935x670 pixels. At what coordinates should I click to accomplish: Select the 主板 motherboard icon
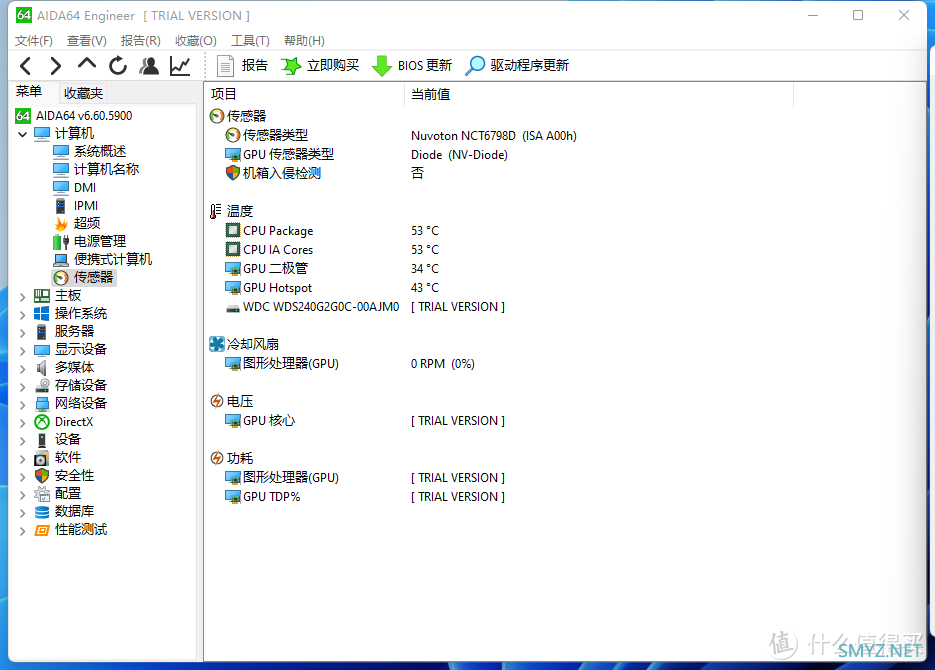[42, 296]
